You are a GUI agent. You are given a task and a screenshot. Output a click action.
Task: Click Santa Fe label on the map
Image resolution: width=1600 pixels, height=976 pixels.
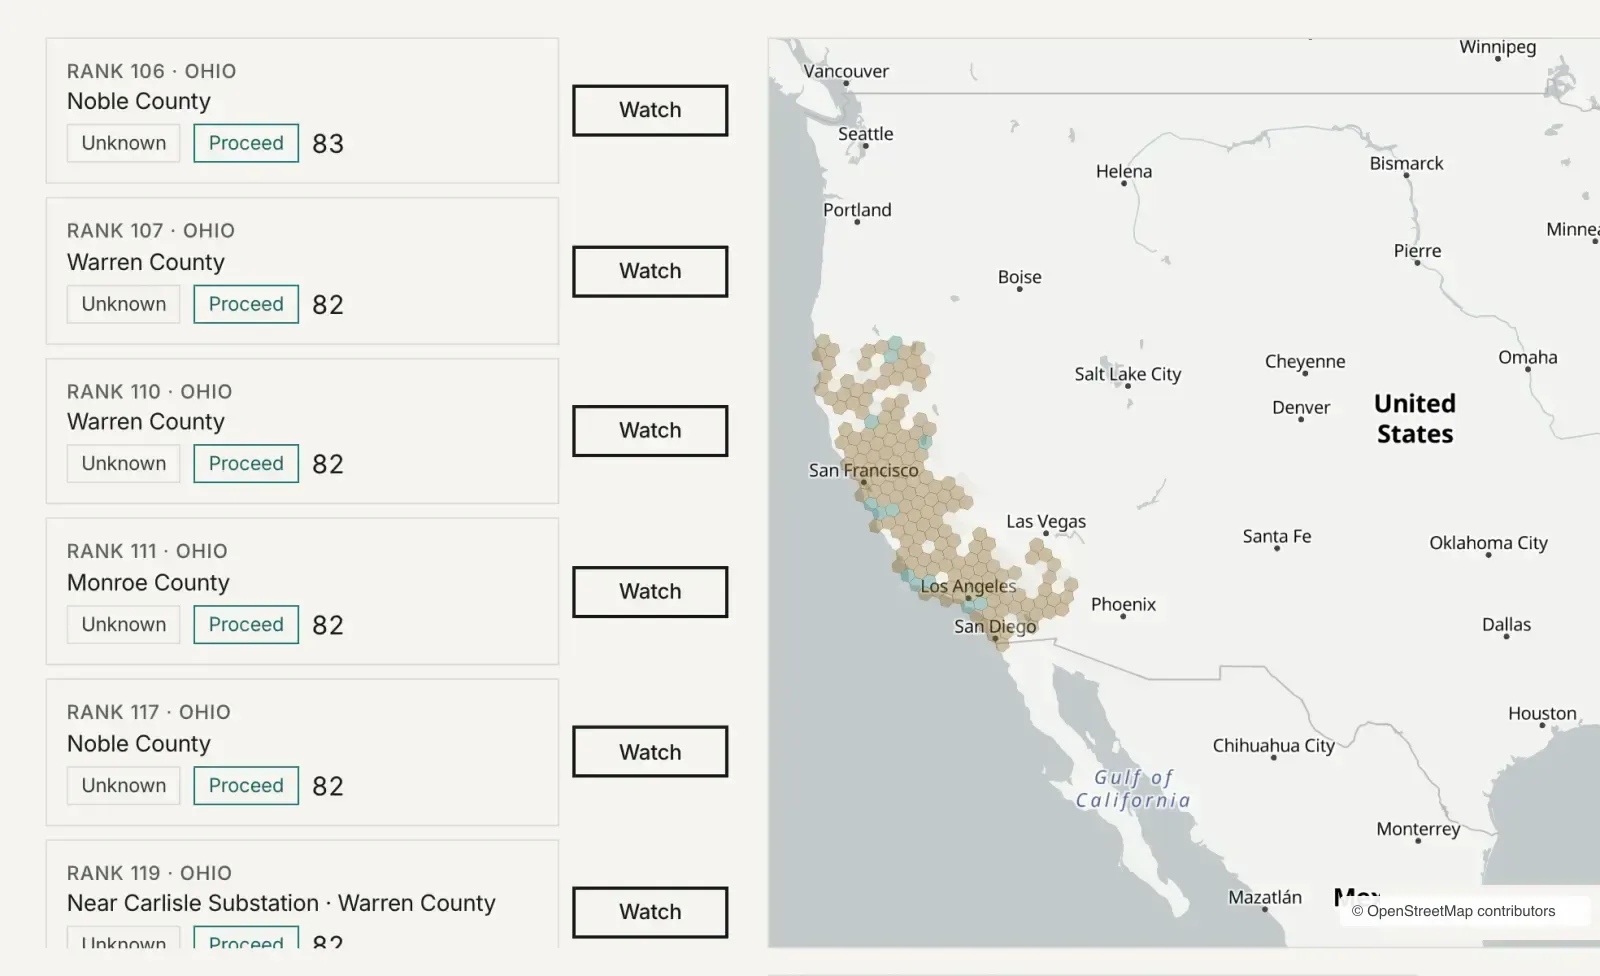[1277, 536]
